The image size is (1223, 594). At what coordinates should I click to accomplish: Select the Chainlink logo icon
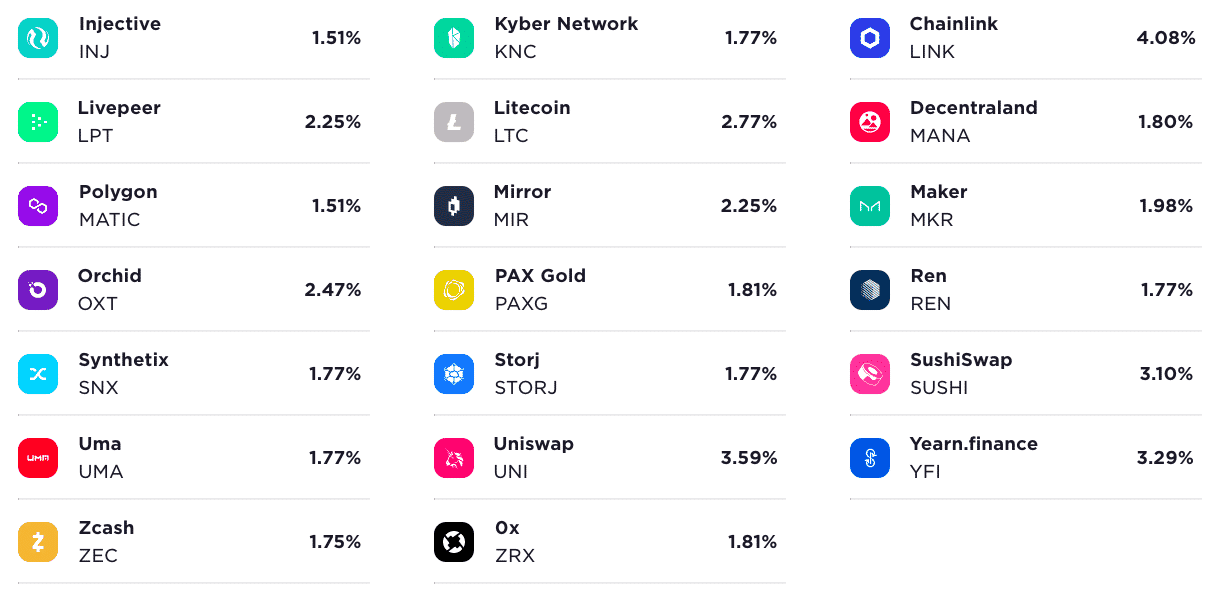pos(869,37)
